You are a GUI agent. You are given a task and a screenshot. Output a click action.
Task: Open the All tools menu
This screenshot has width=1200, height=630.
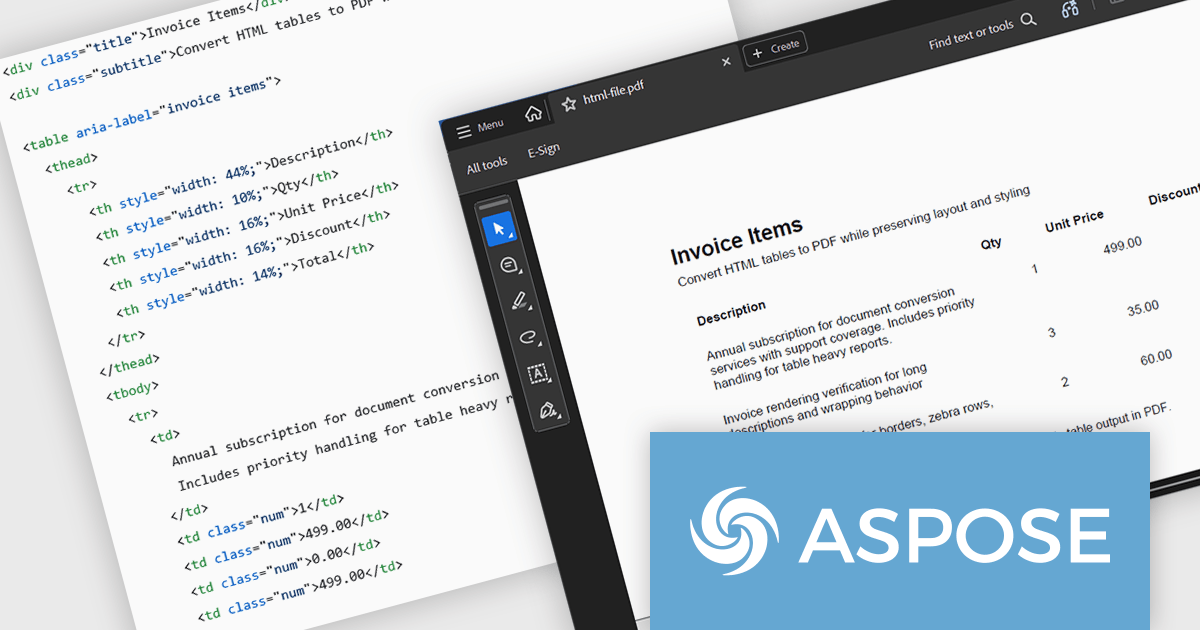(487, 164)
